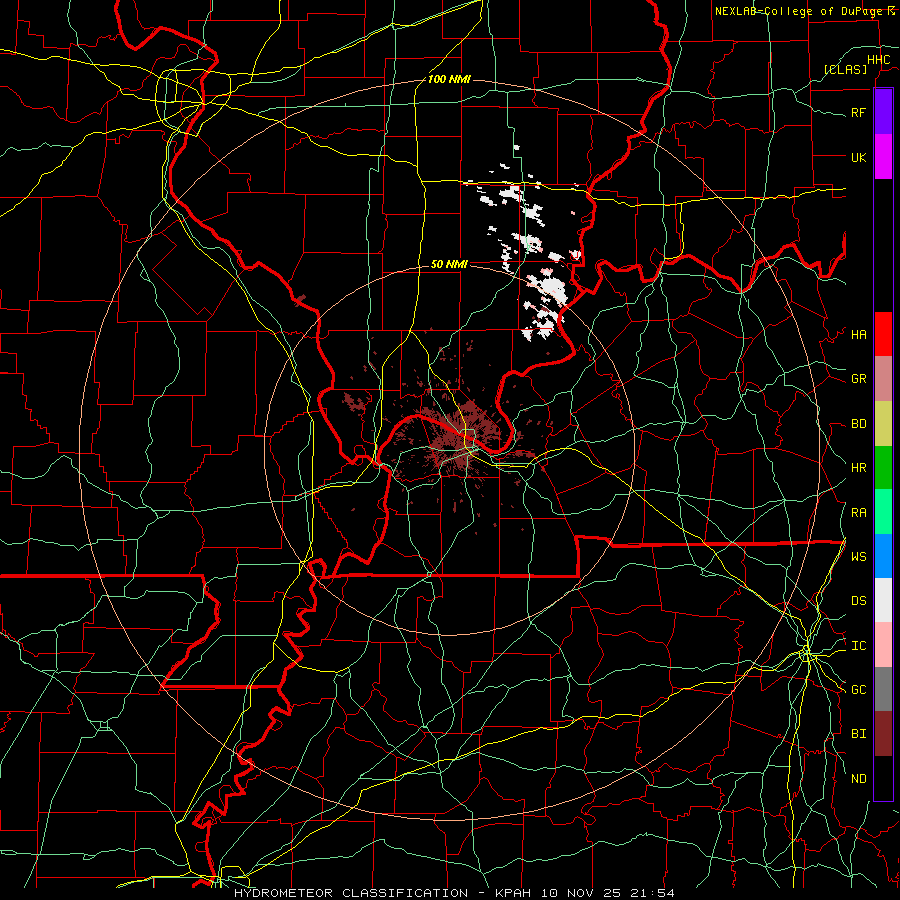Click the 'IC' legend label

(x=858, y=646)
